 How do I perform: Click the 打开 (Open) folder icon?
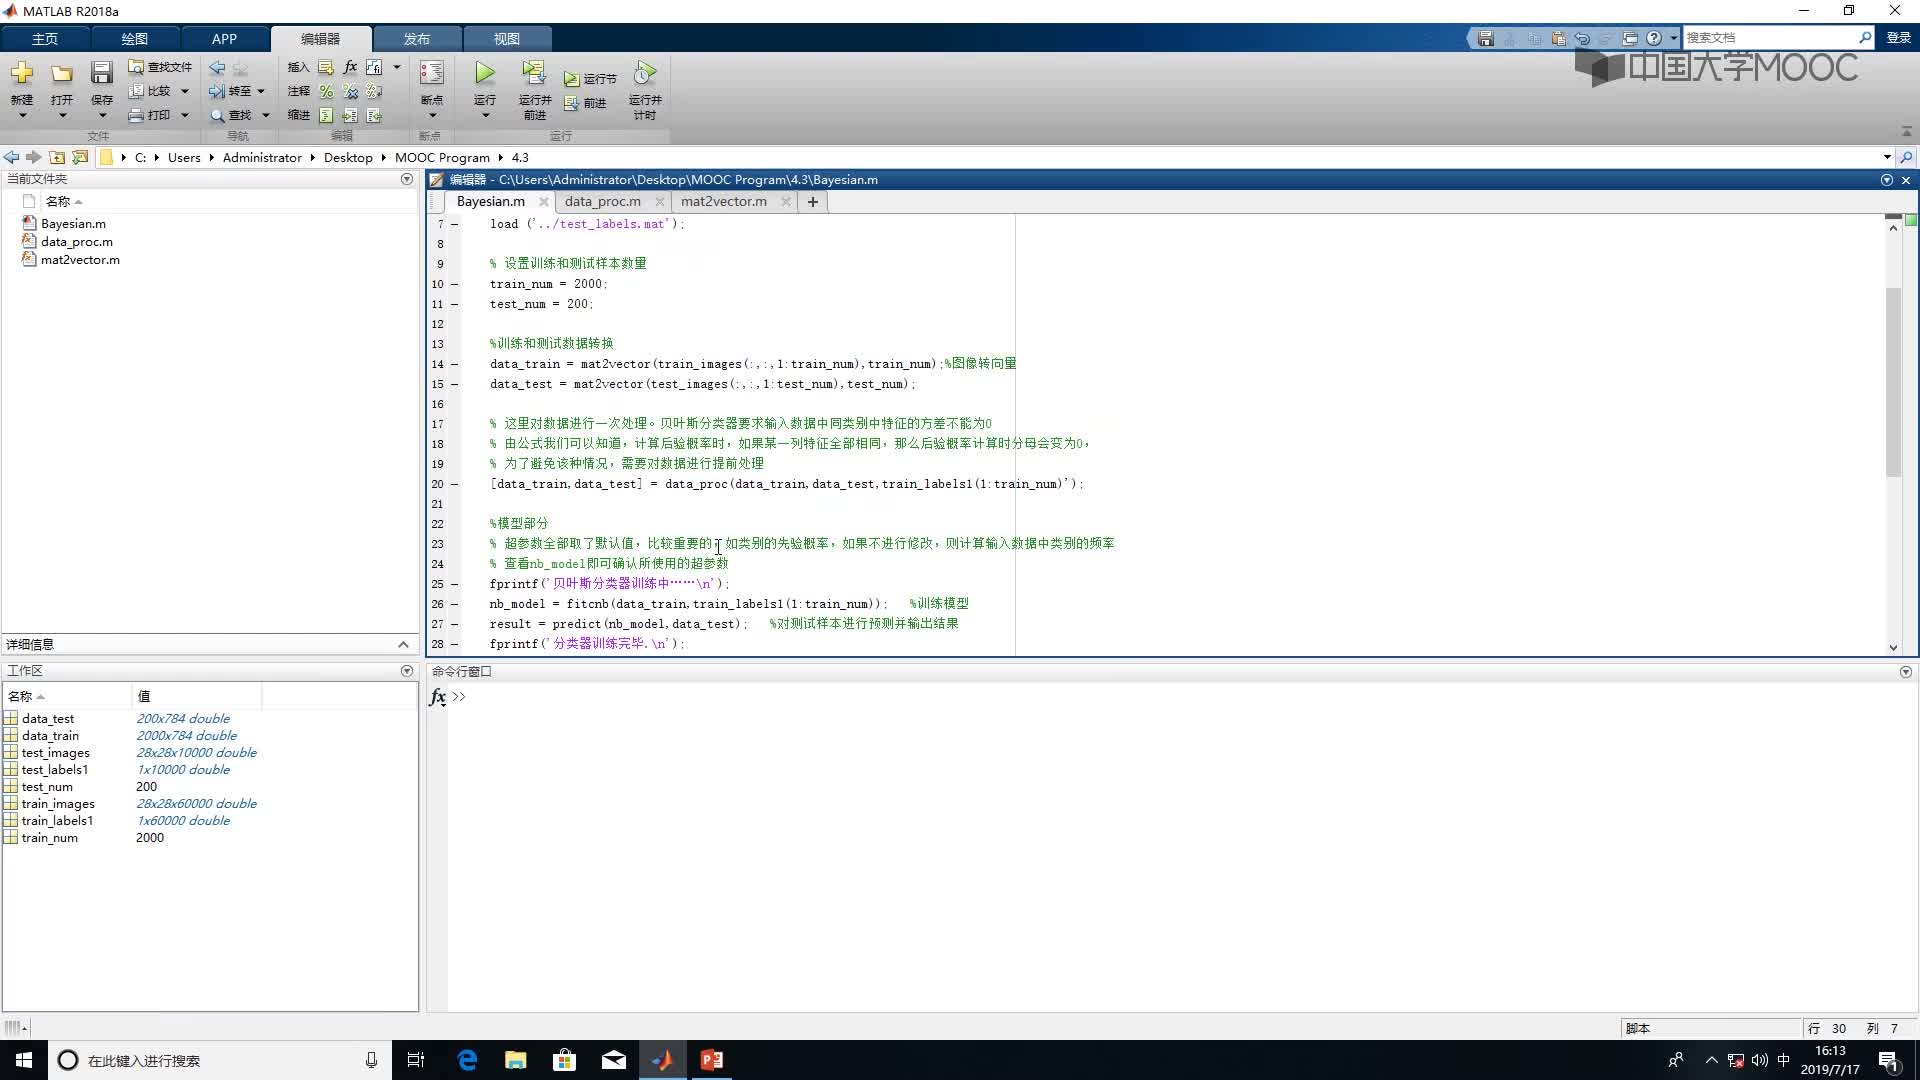click(62, 73)
